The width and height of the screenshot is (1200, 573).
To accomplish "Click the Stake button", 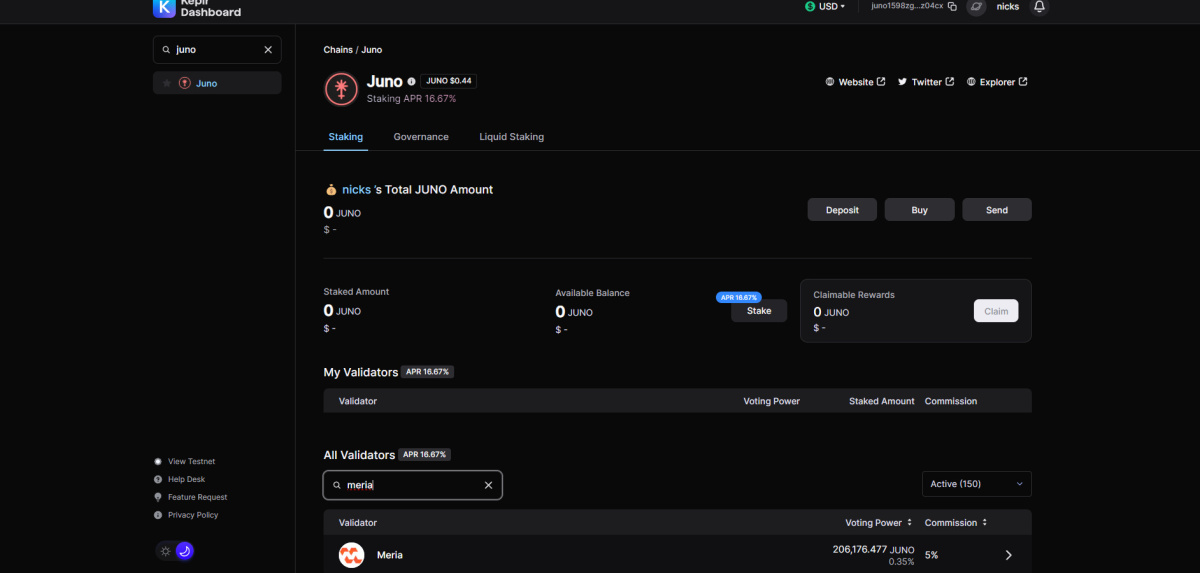I will click(x=759, y=311).
